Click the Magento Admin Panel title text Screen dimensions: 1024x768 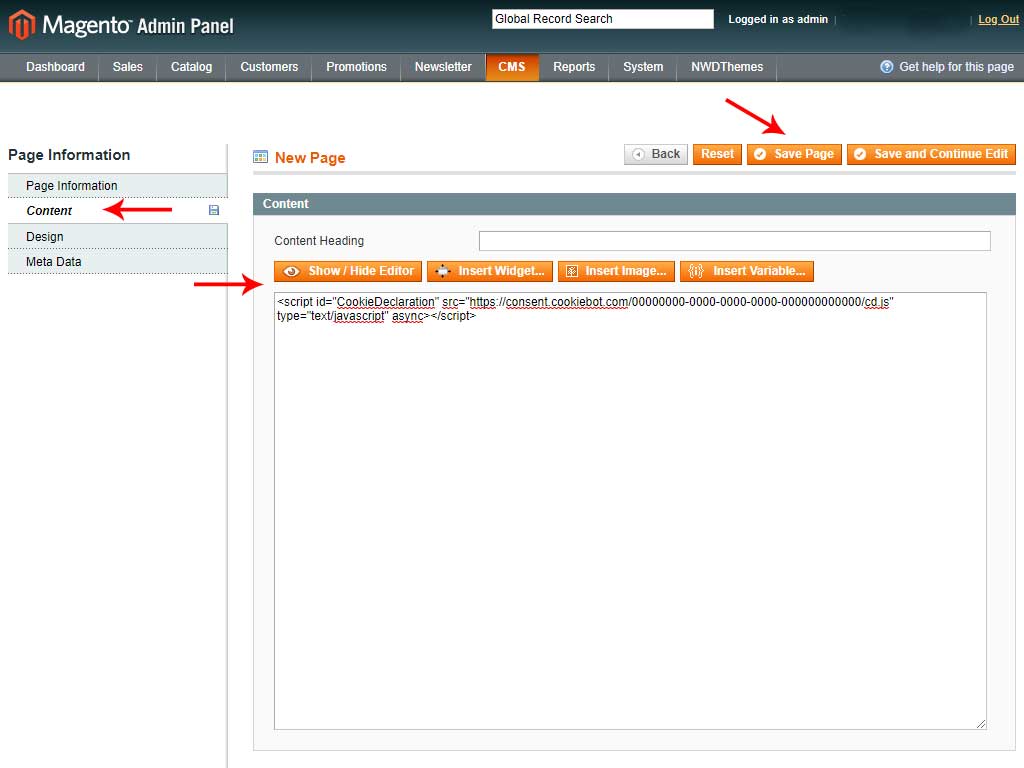[x=138, y=25]
